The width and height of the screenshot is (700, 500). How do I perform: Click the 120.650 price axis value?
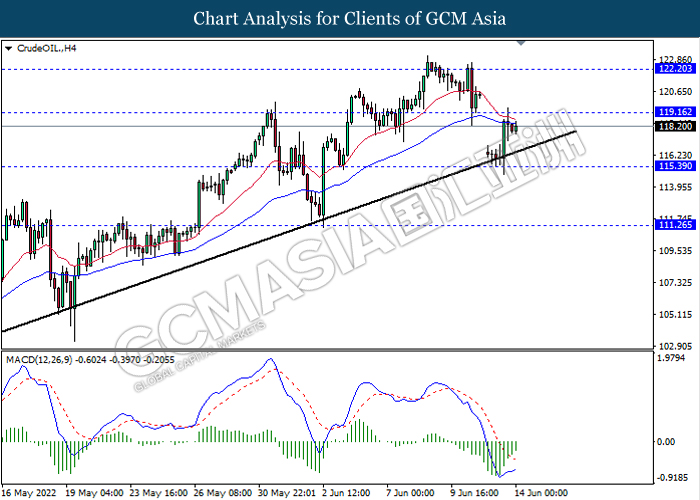coord(675,92)
